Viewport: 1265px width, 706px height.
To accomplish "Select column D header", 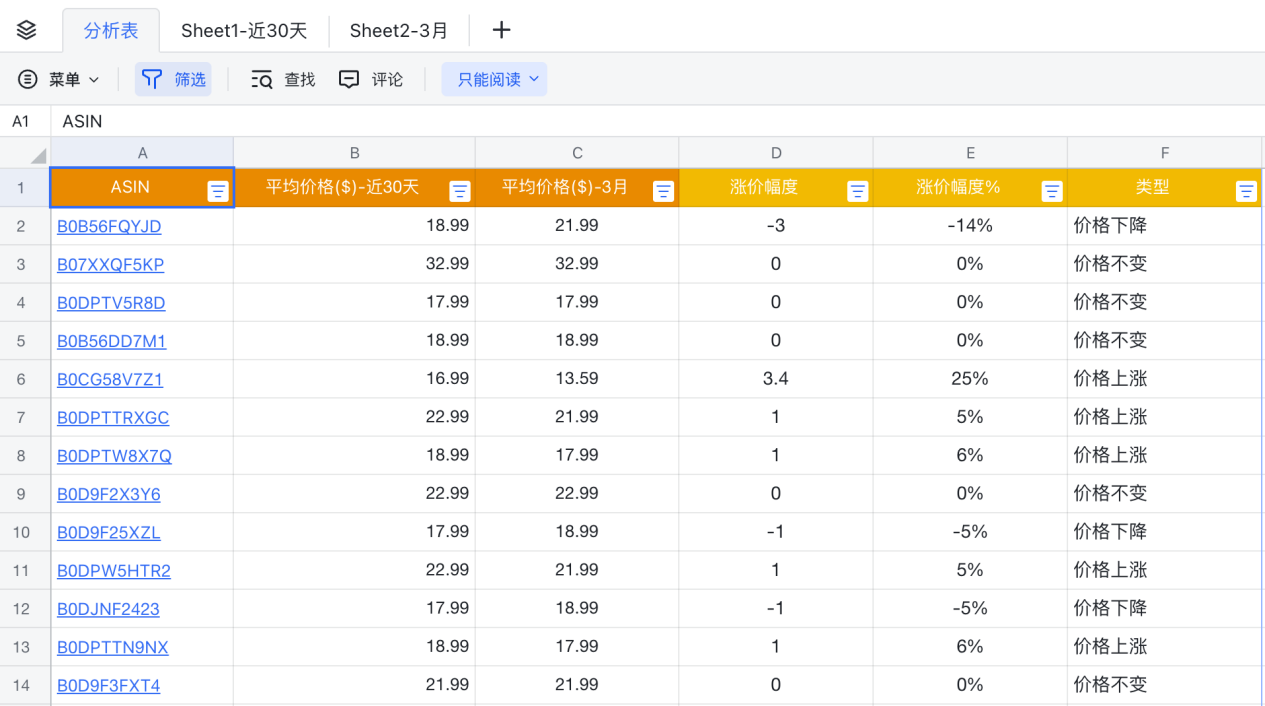I will [x=776, y=153].
